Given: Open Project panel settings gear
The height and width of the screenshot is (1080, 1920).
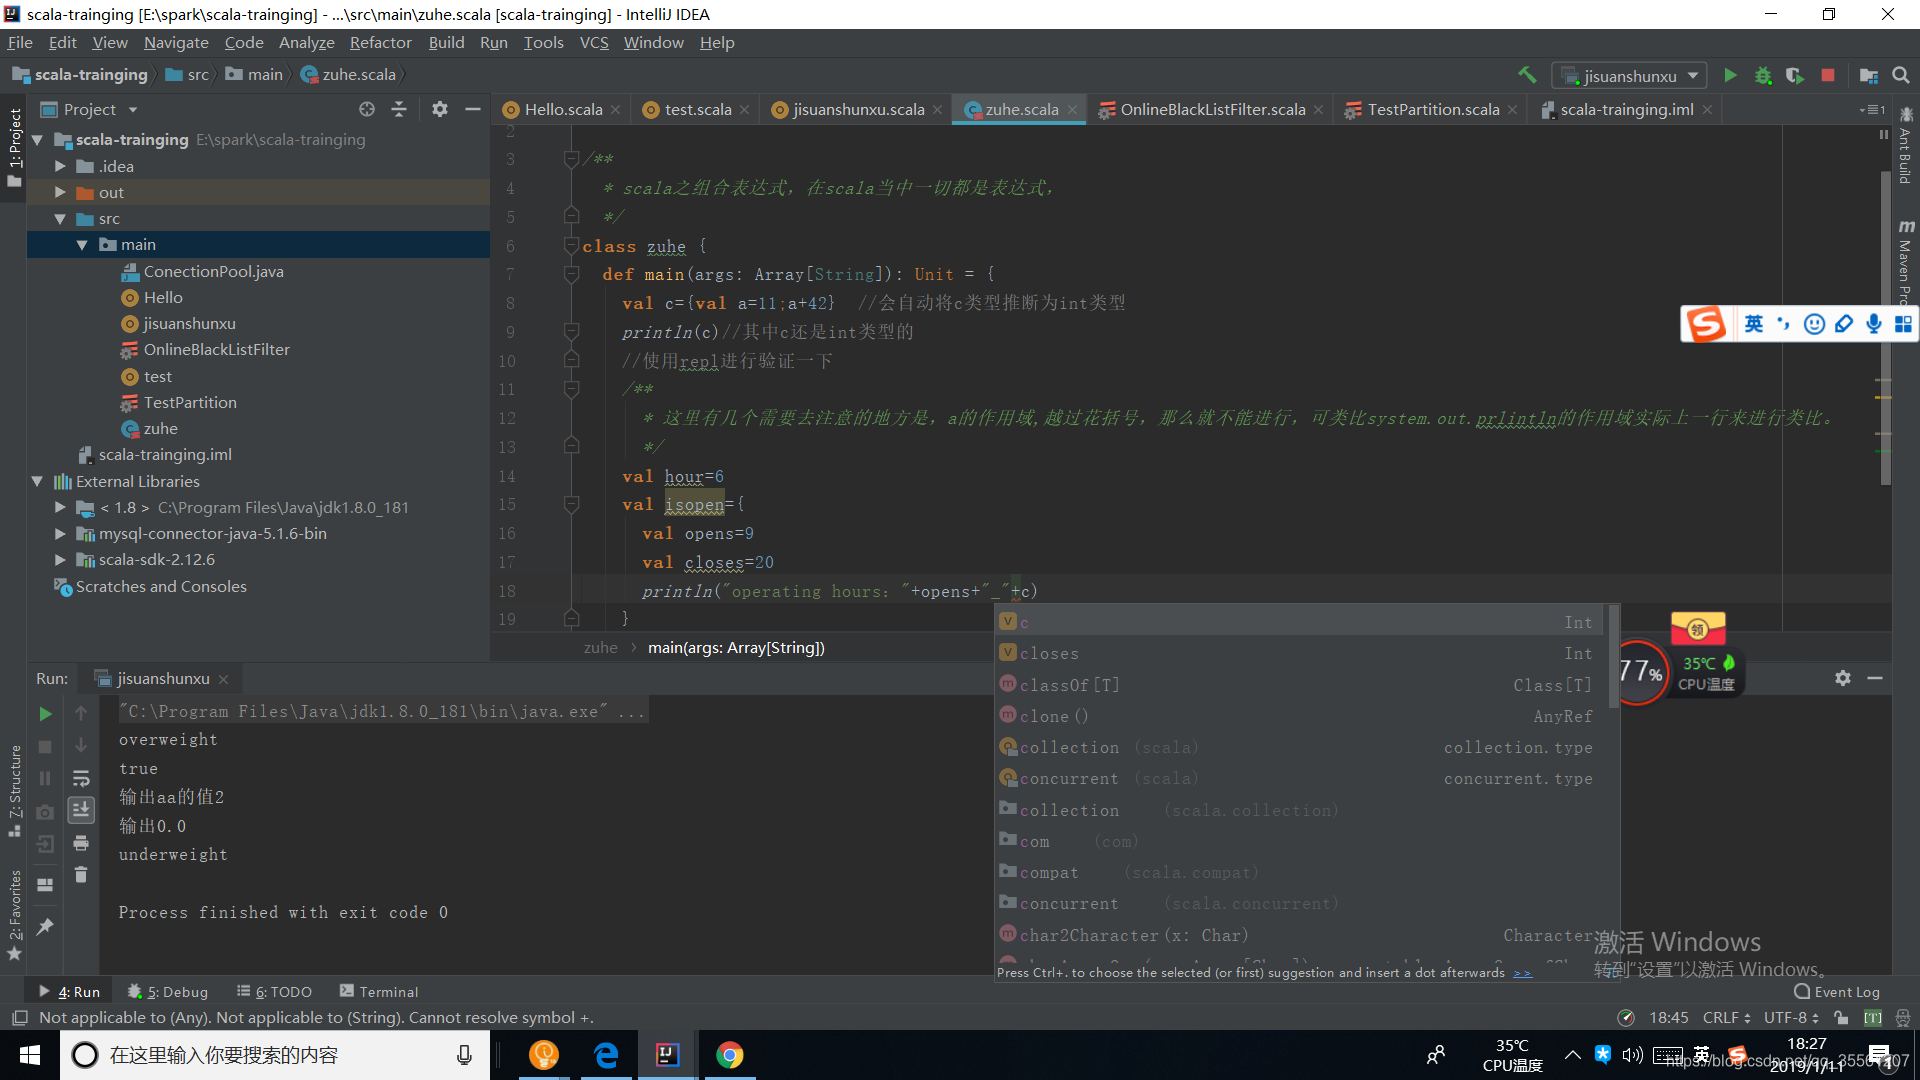Looking at the screenshot, I should coord(440,109).
